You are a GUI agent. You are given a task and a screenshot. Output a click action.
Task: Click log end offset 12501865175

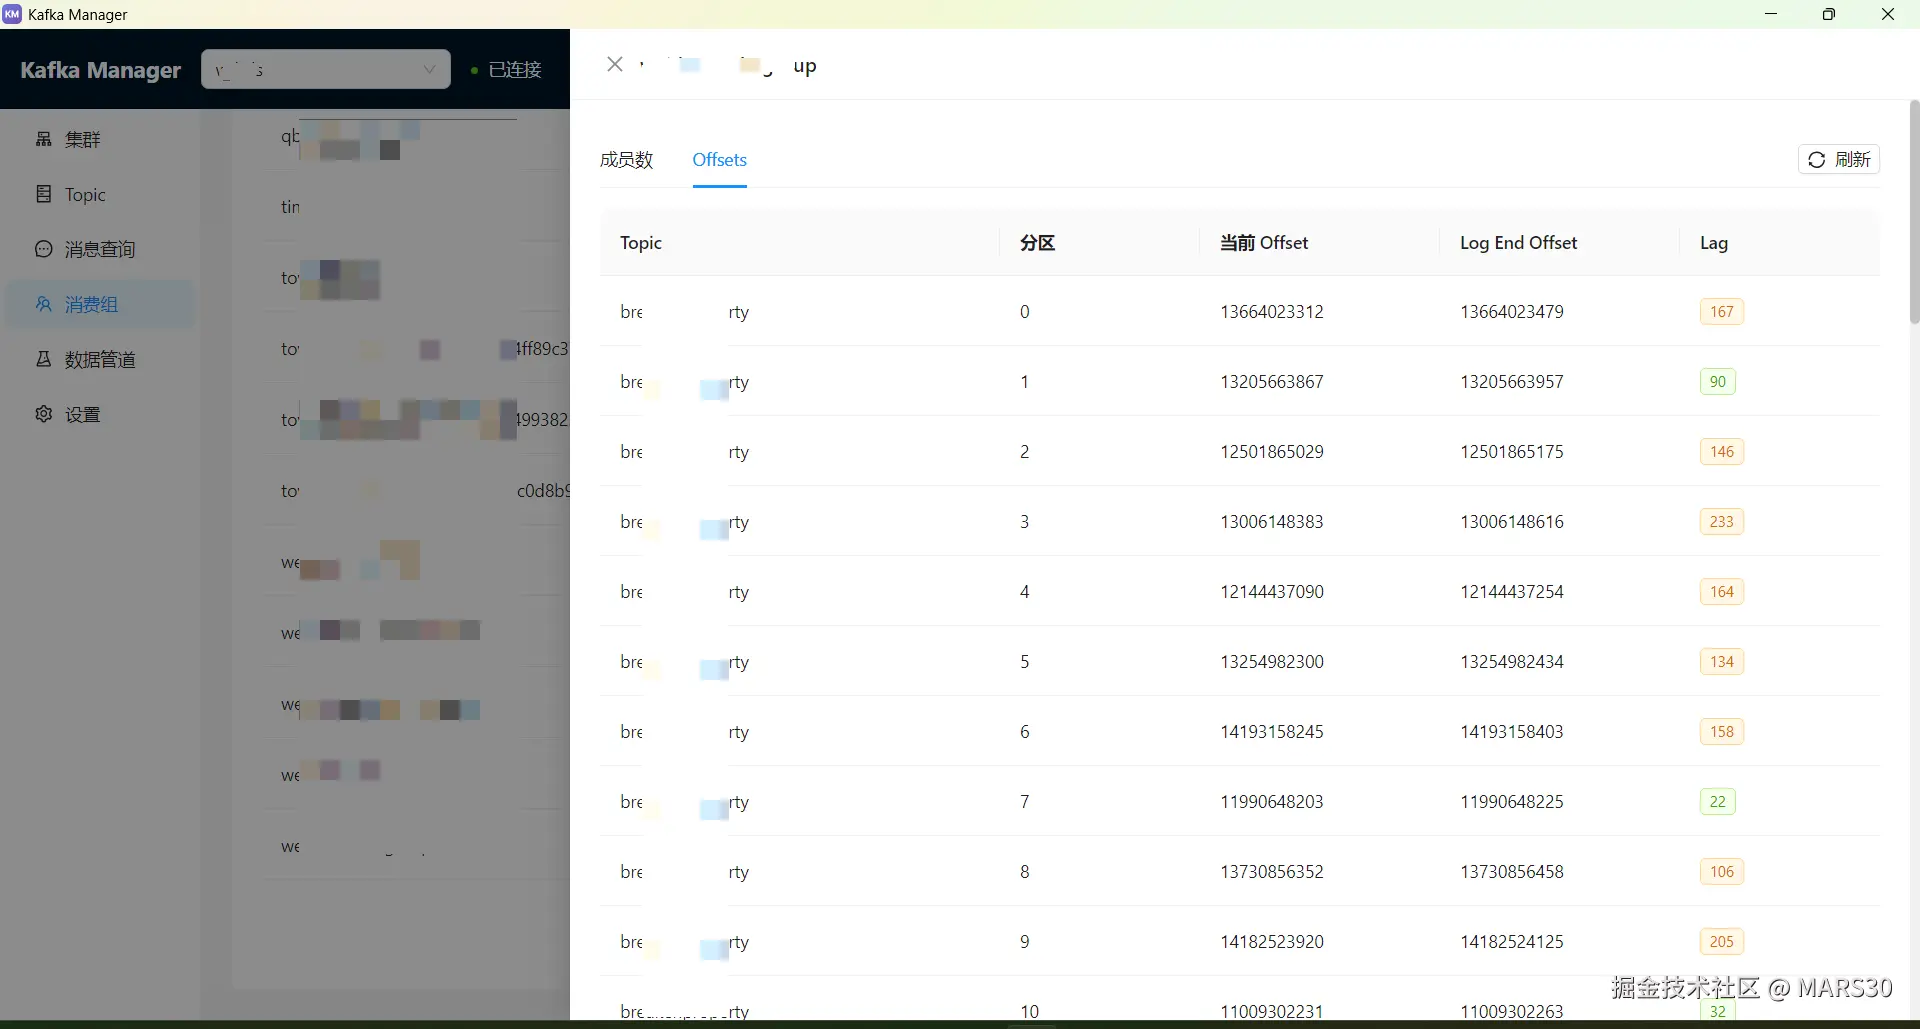coord(1512,452)
